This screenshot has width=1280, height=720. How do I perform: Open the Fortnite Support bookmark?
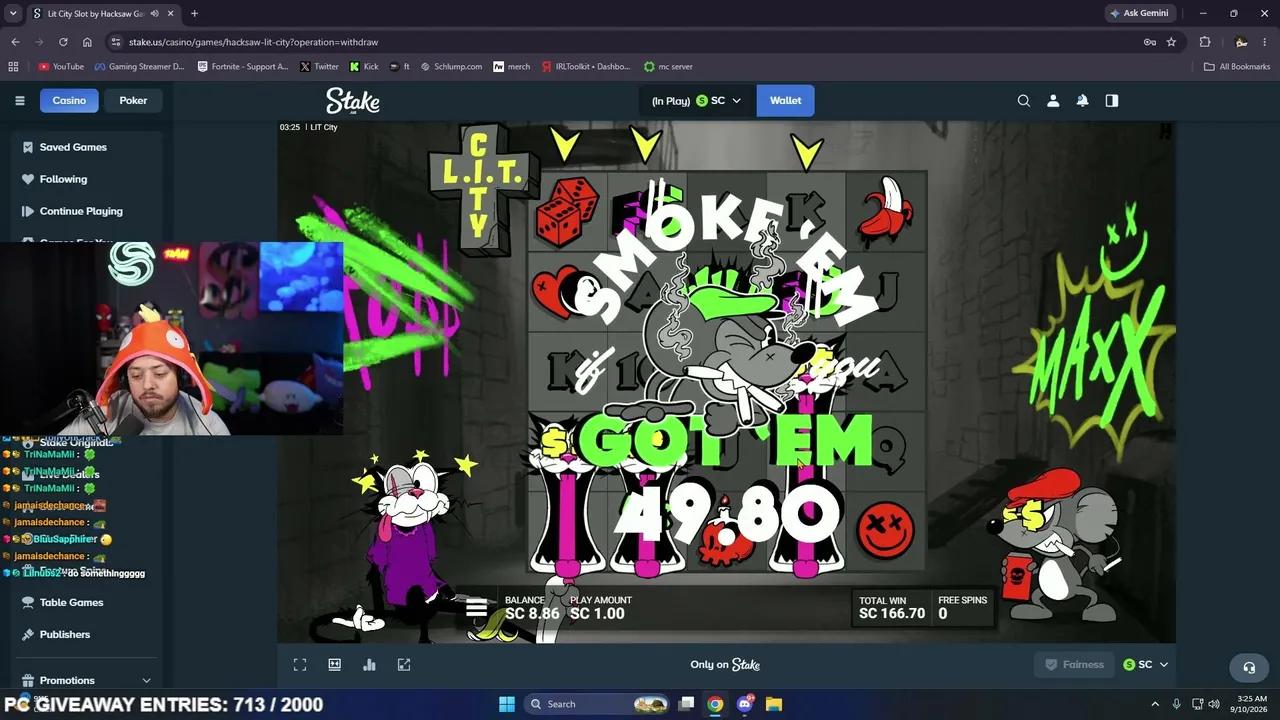point(243,66)
